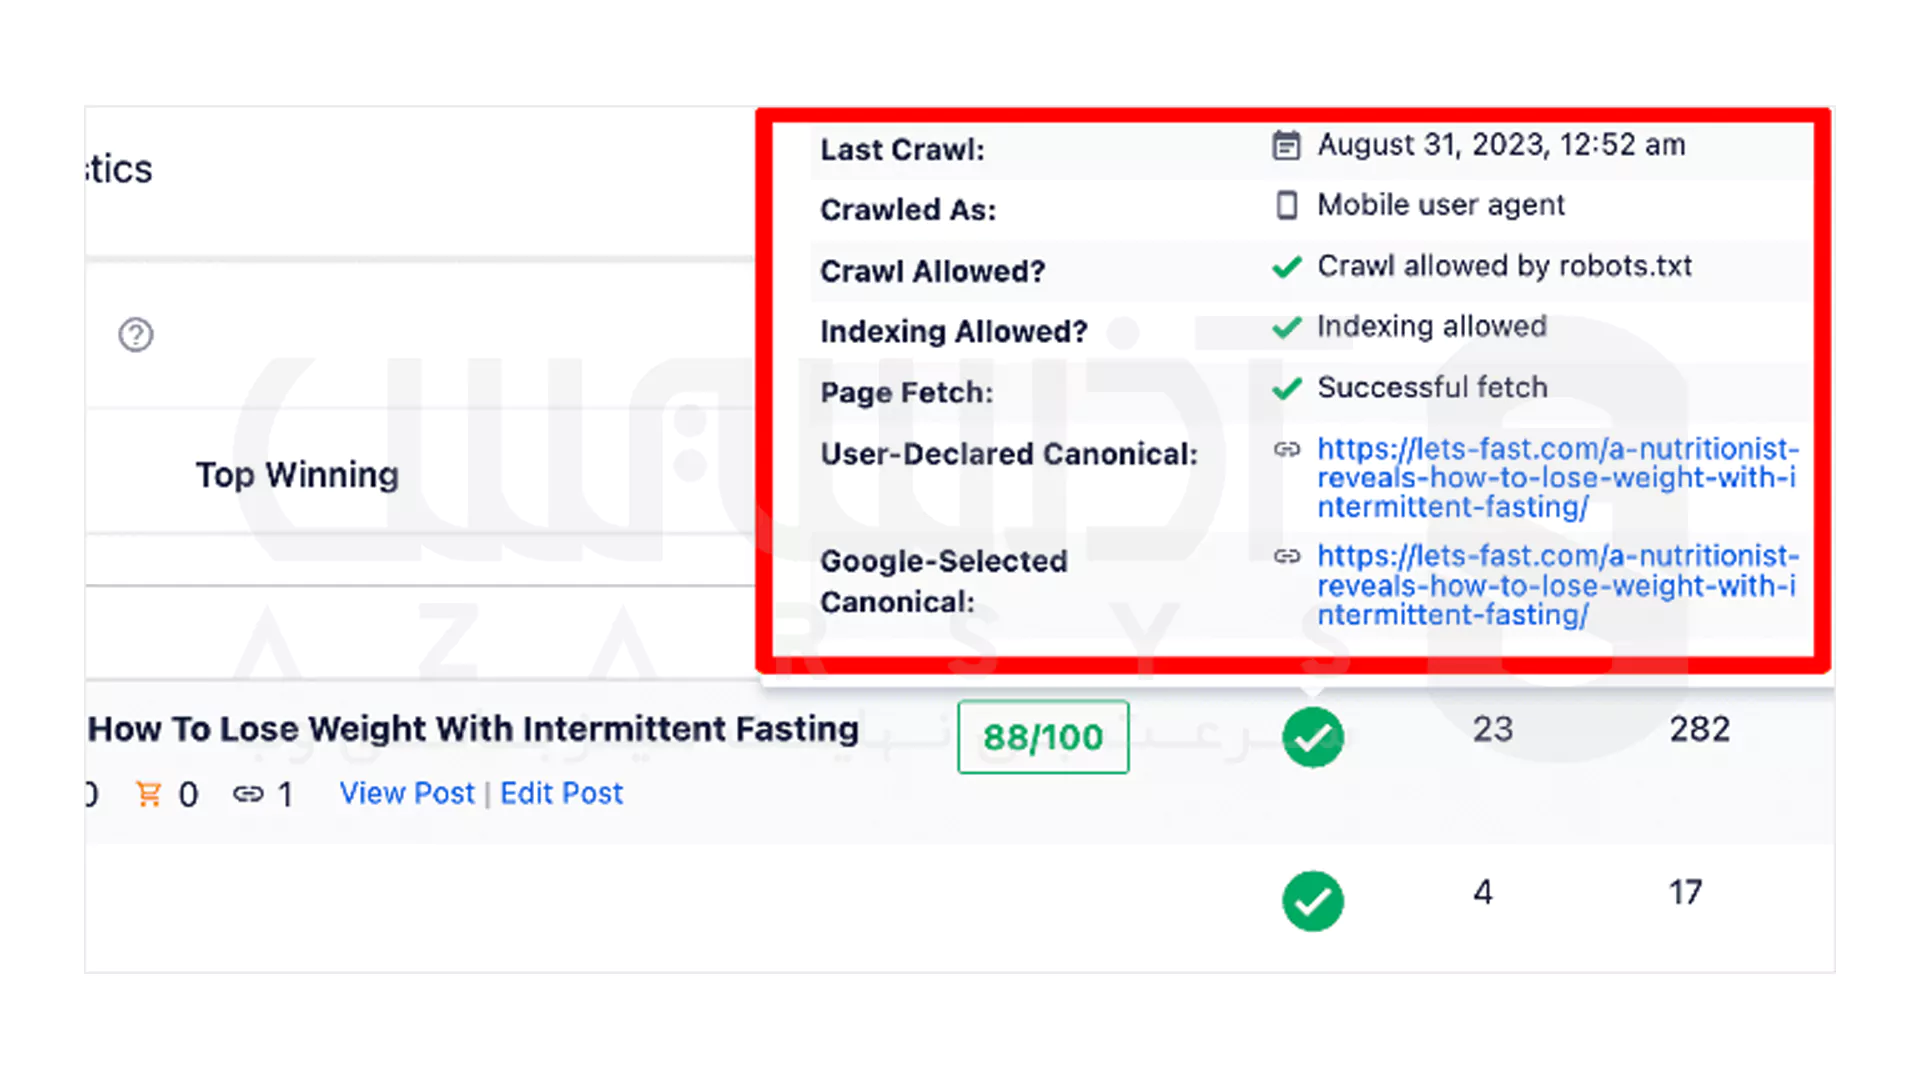This screenshot has width=1920, height=1080.
Task: Click the green check circle in the bottom row
Action: (x=1313, y=901)
